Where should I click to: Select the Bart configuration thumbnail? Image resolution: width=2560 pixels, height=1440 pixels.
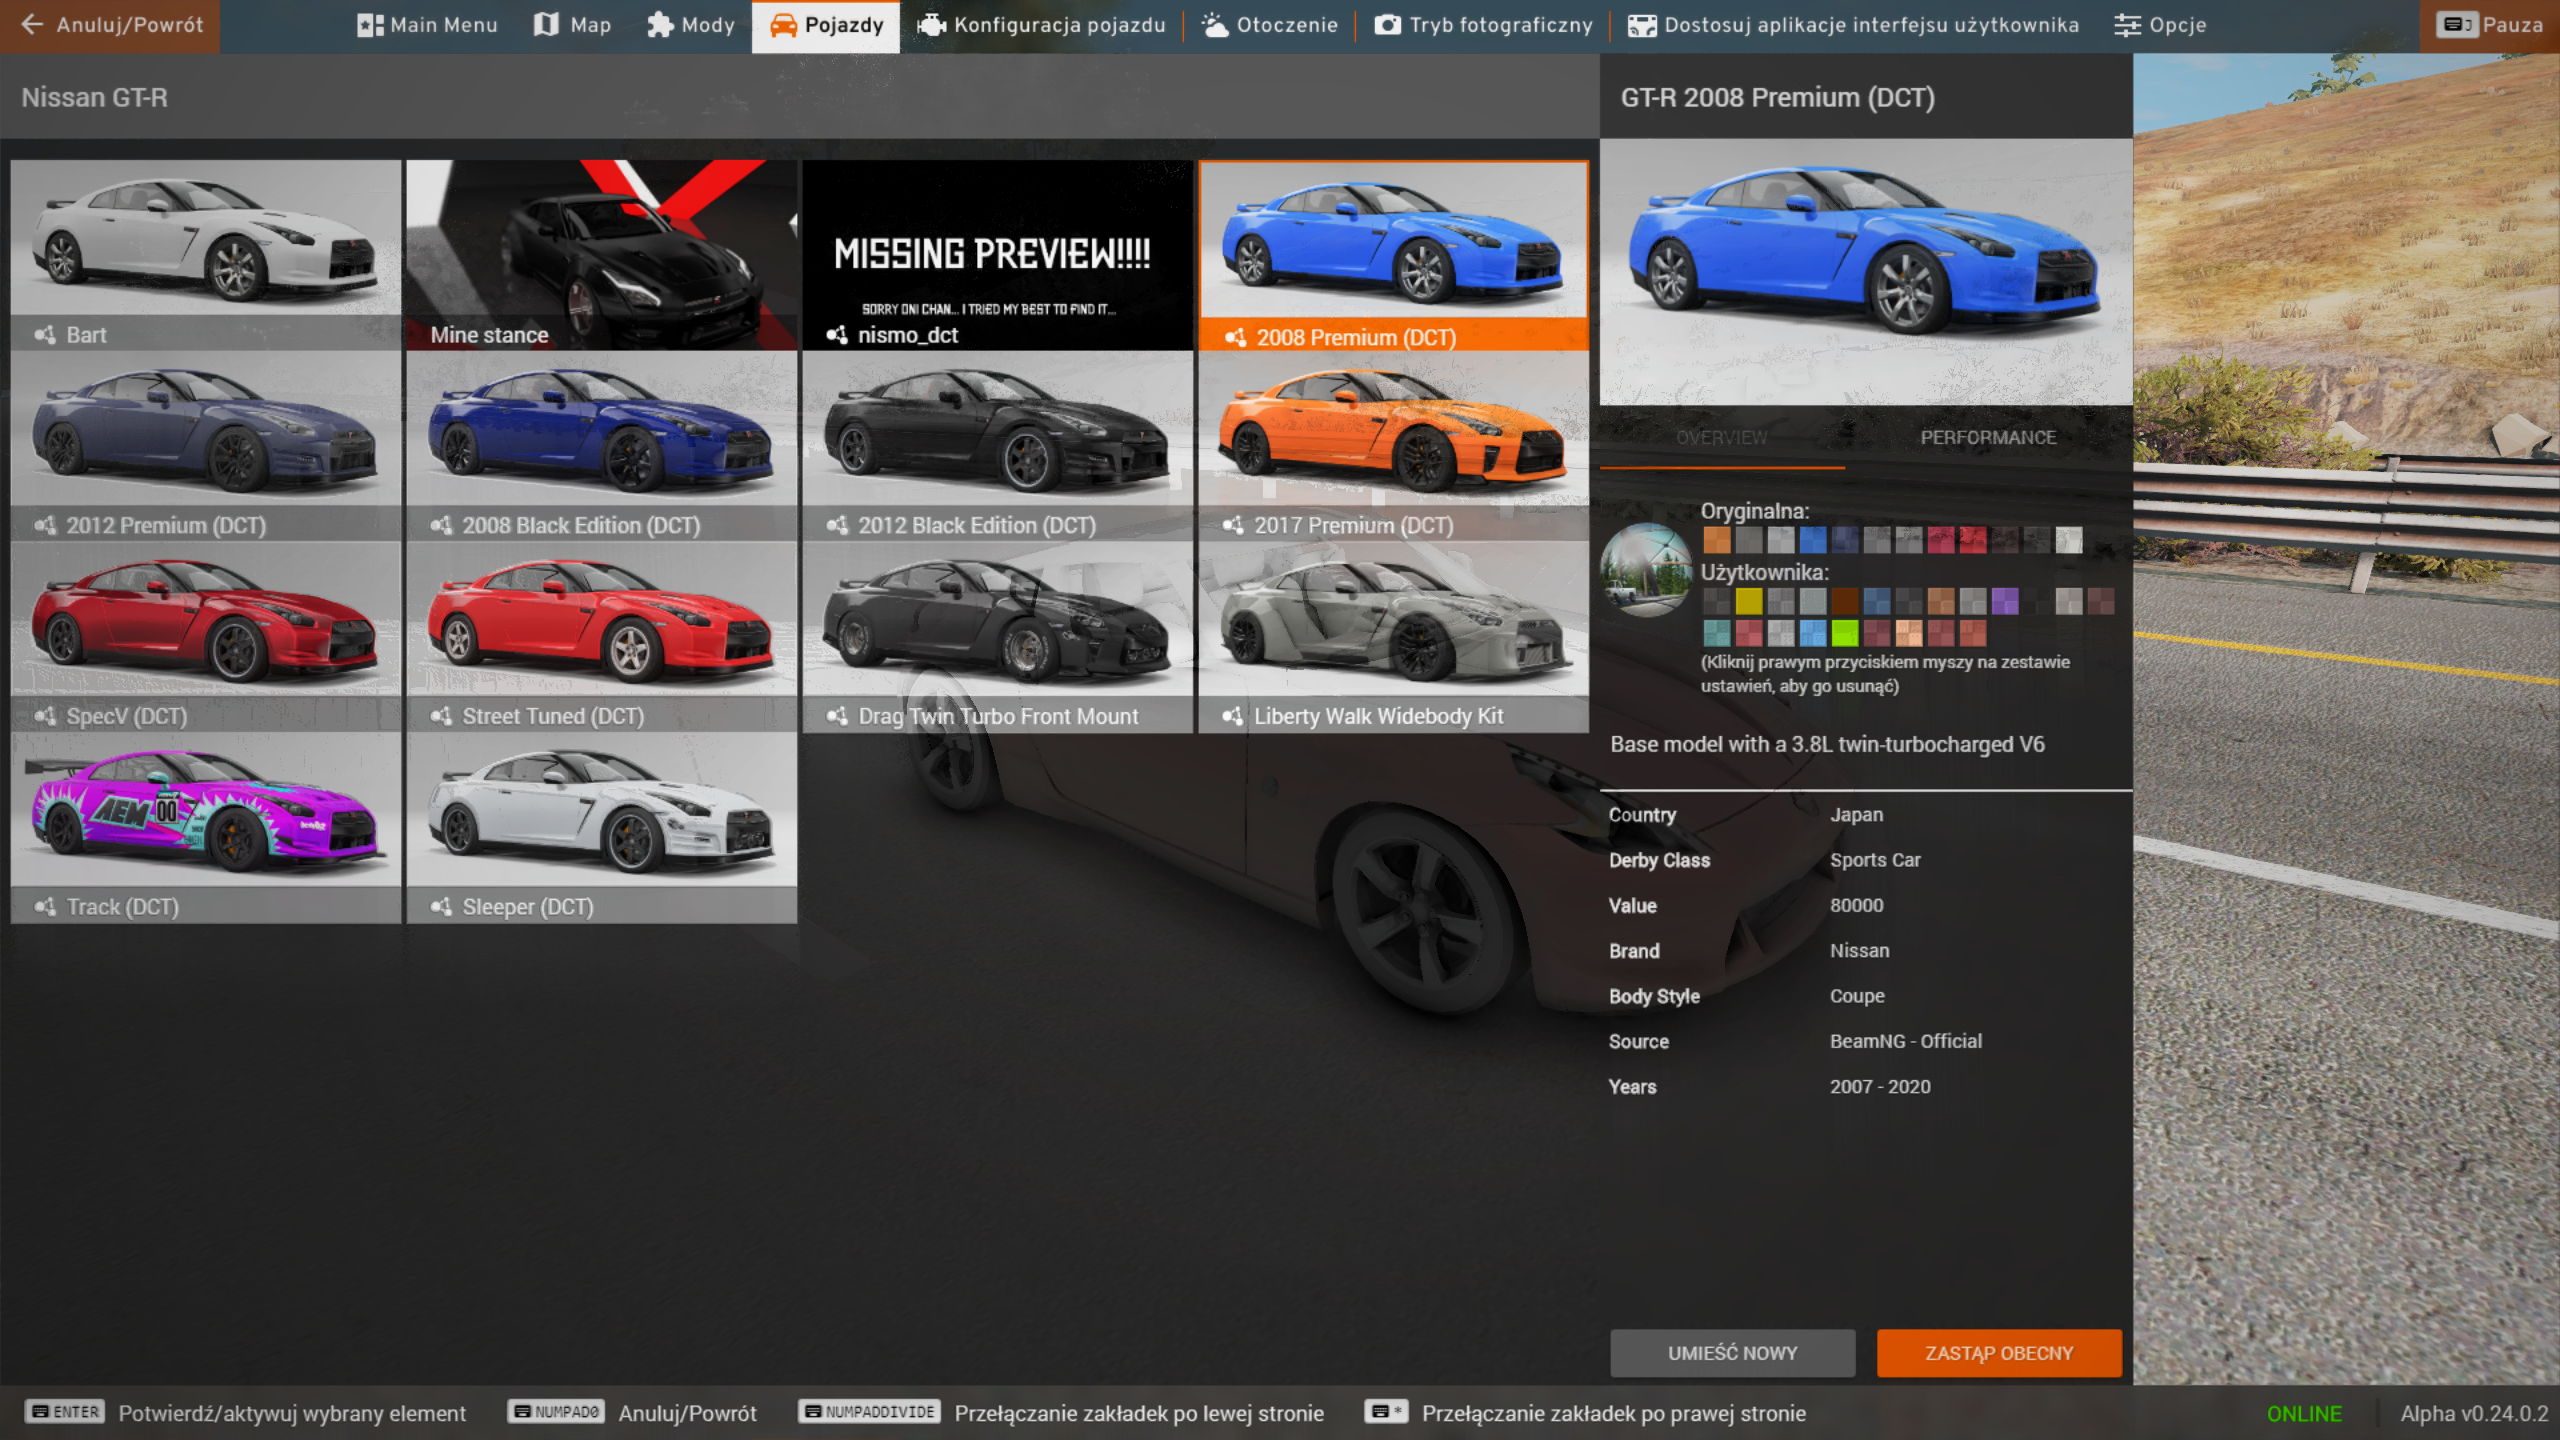point(206,255)
